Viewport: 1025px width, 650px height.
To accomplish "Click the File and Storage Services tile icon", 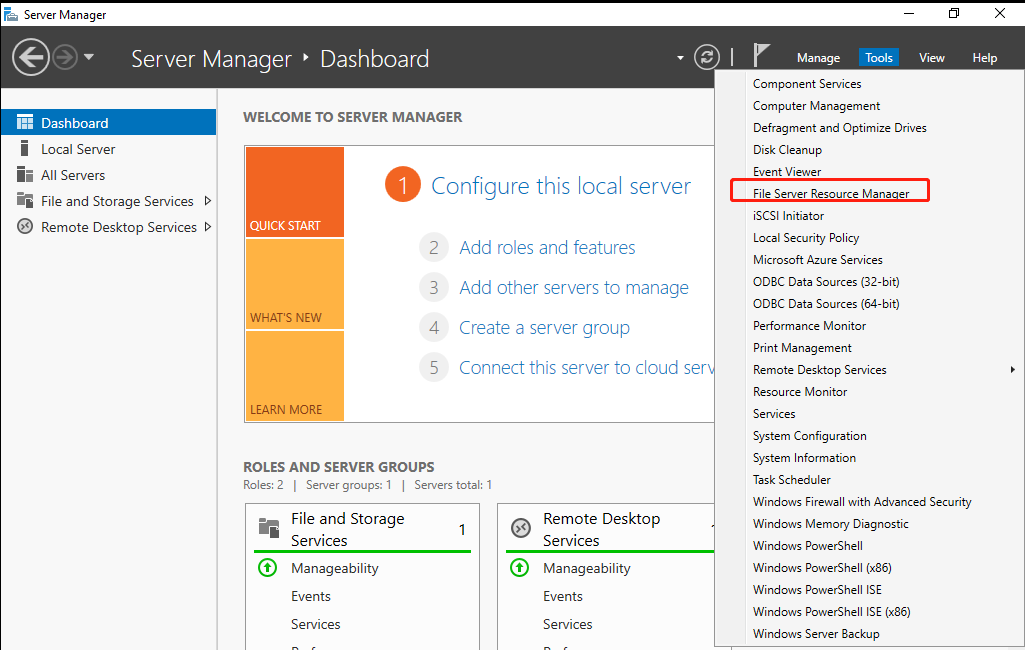I will coord(268,528).
